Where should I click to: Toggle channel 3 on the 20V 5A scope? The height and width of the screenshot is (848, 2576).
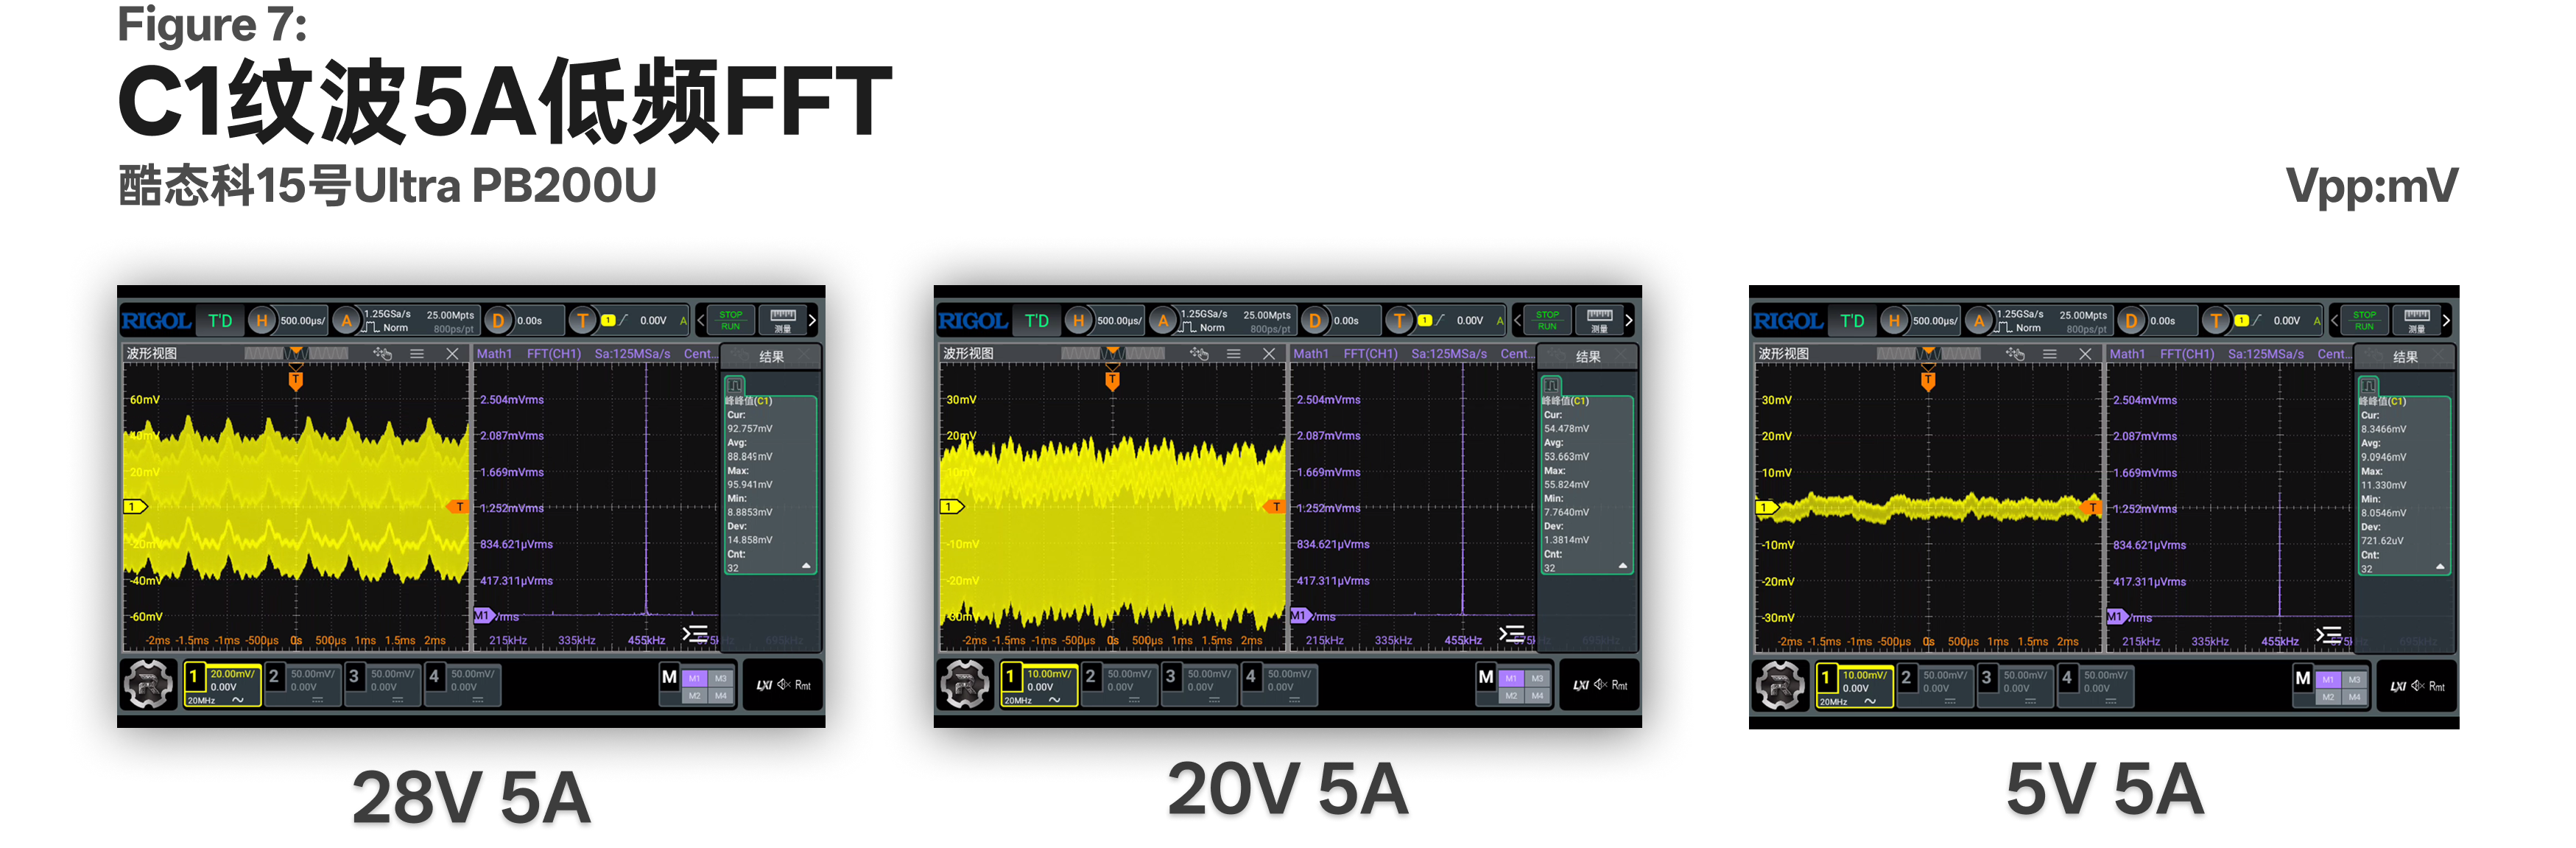click(x=1200, y=685)
